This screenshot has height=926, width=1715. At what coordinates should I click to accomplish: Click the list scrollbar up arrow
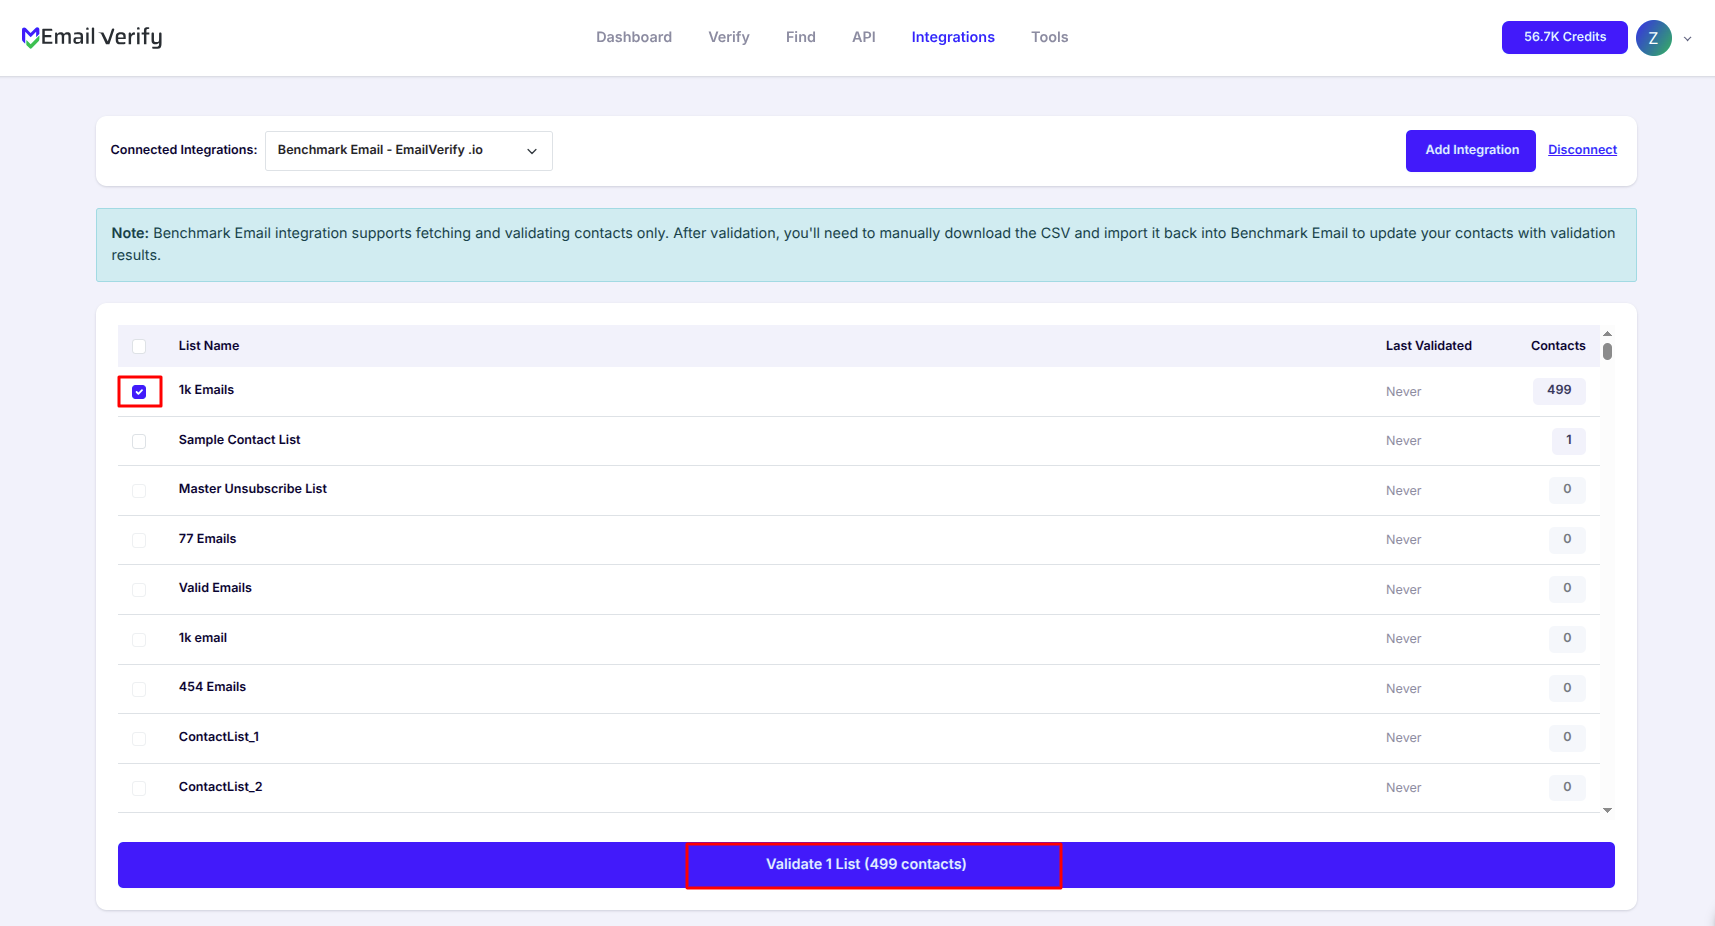point(1607,333)
